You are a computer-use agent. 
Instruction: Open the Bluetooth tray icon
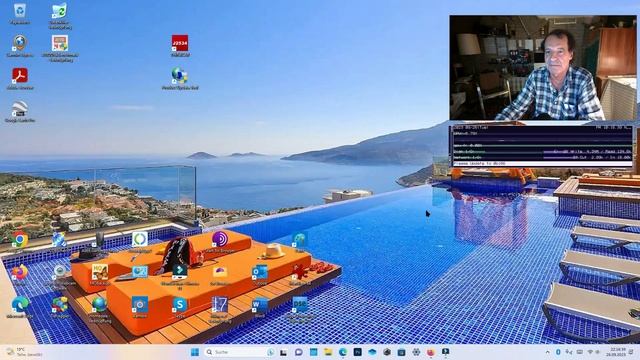[558, 352]
